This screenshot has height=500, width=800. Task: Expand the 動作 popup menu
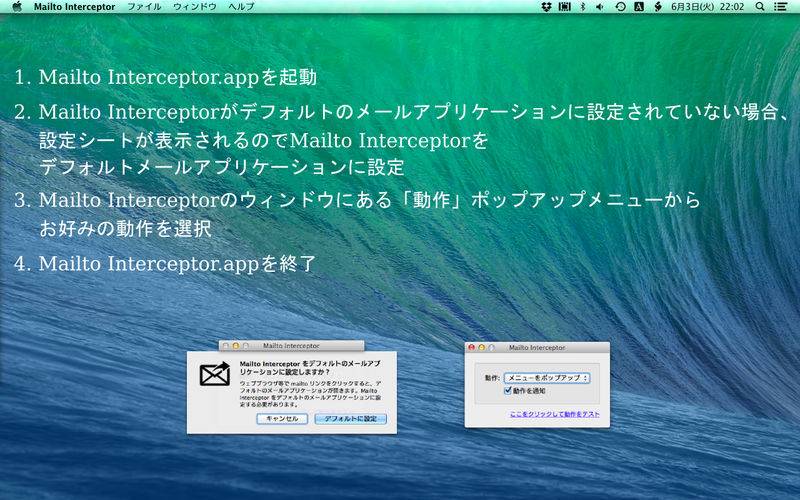click(546, 378)
